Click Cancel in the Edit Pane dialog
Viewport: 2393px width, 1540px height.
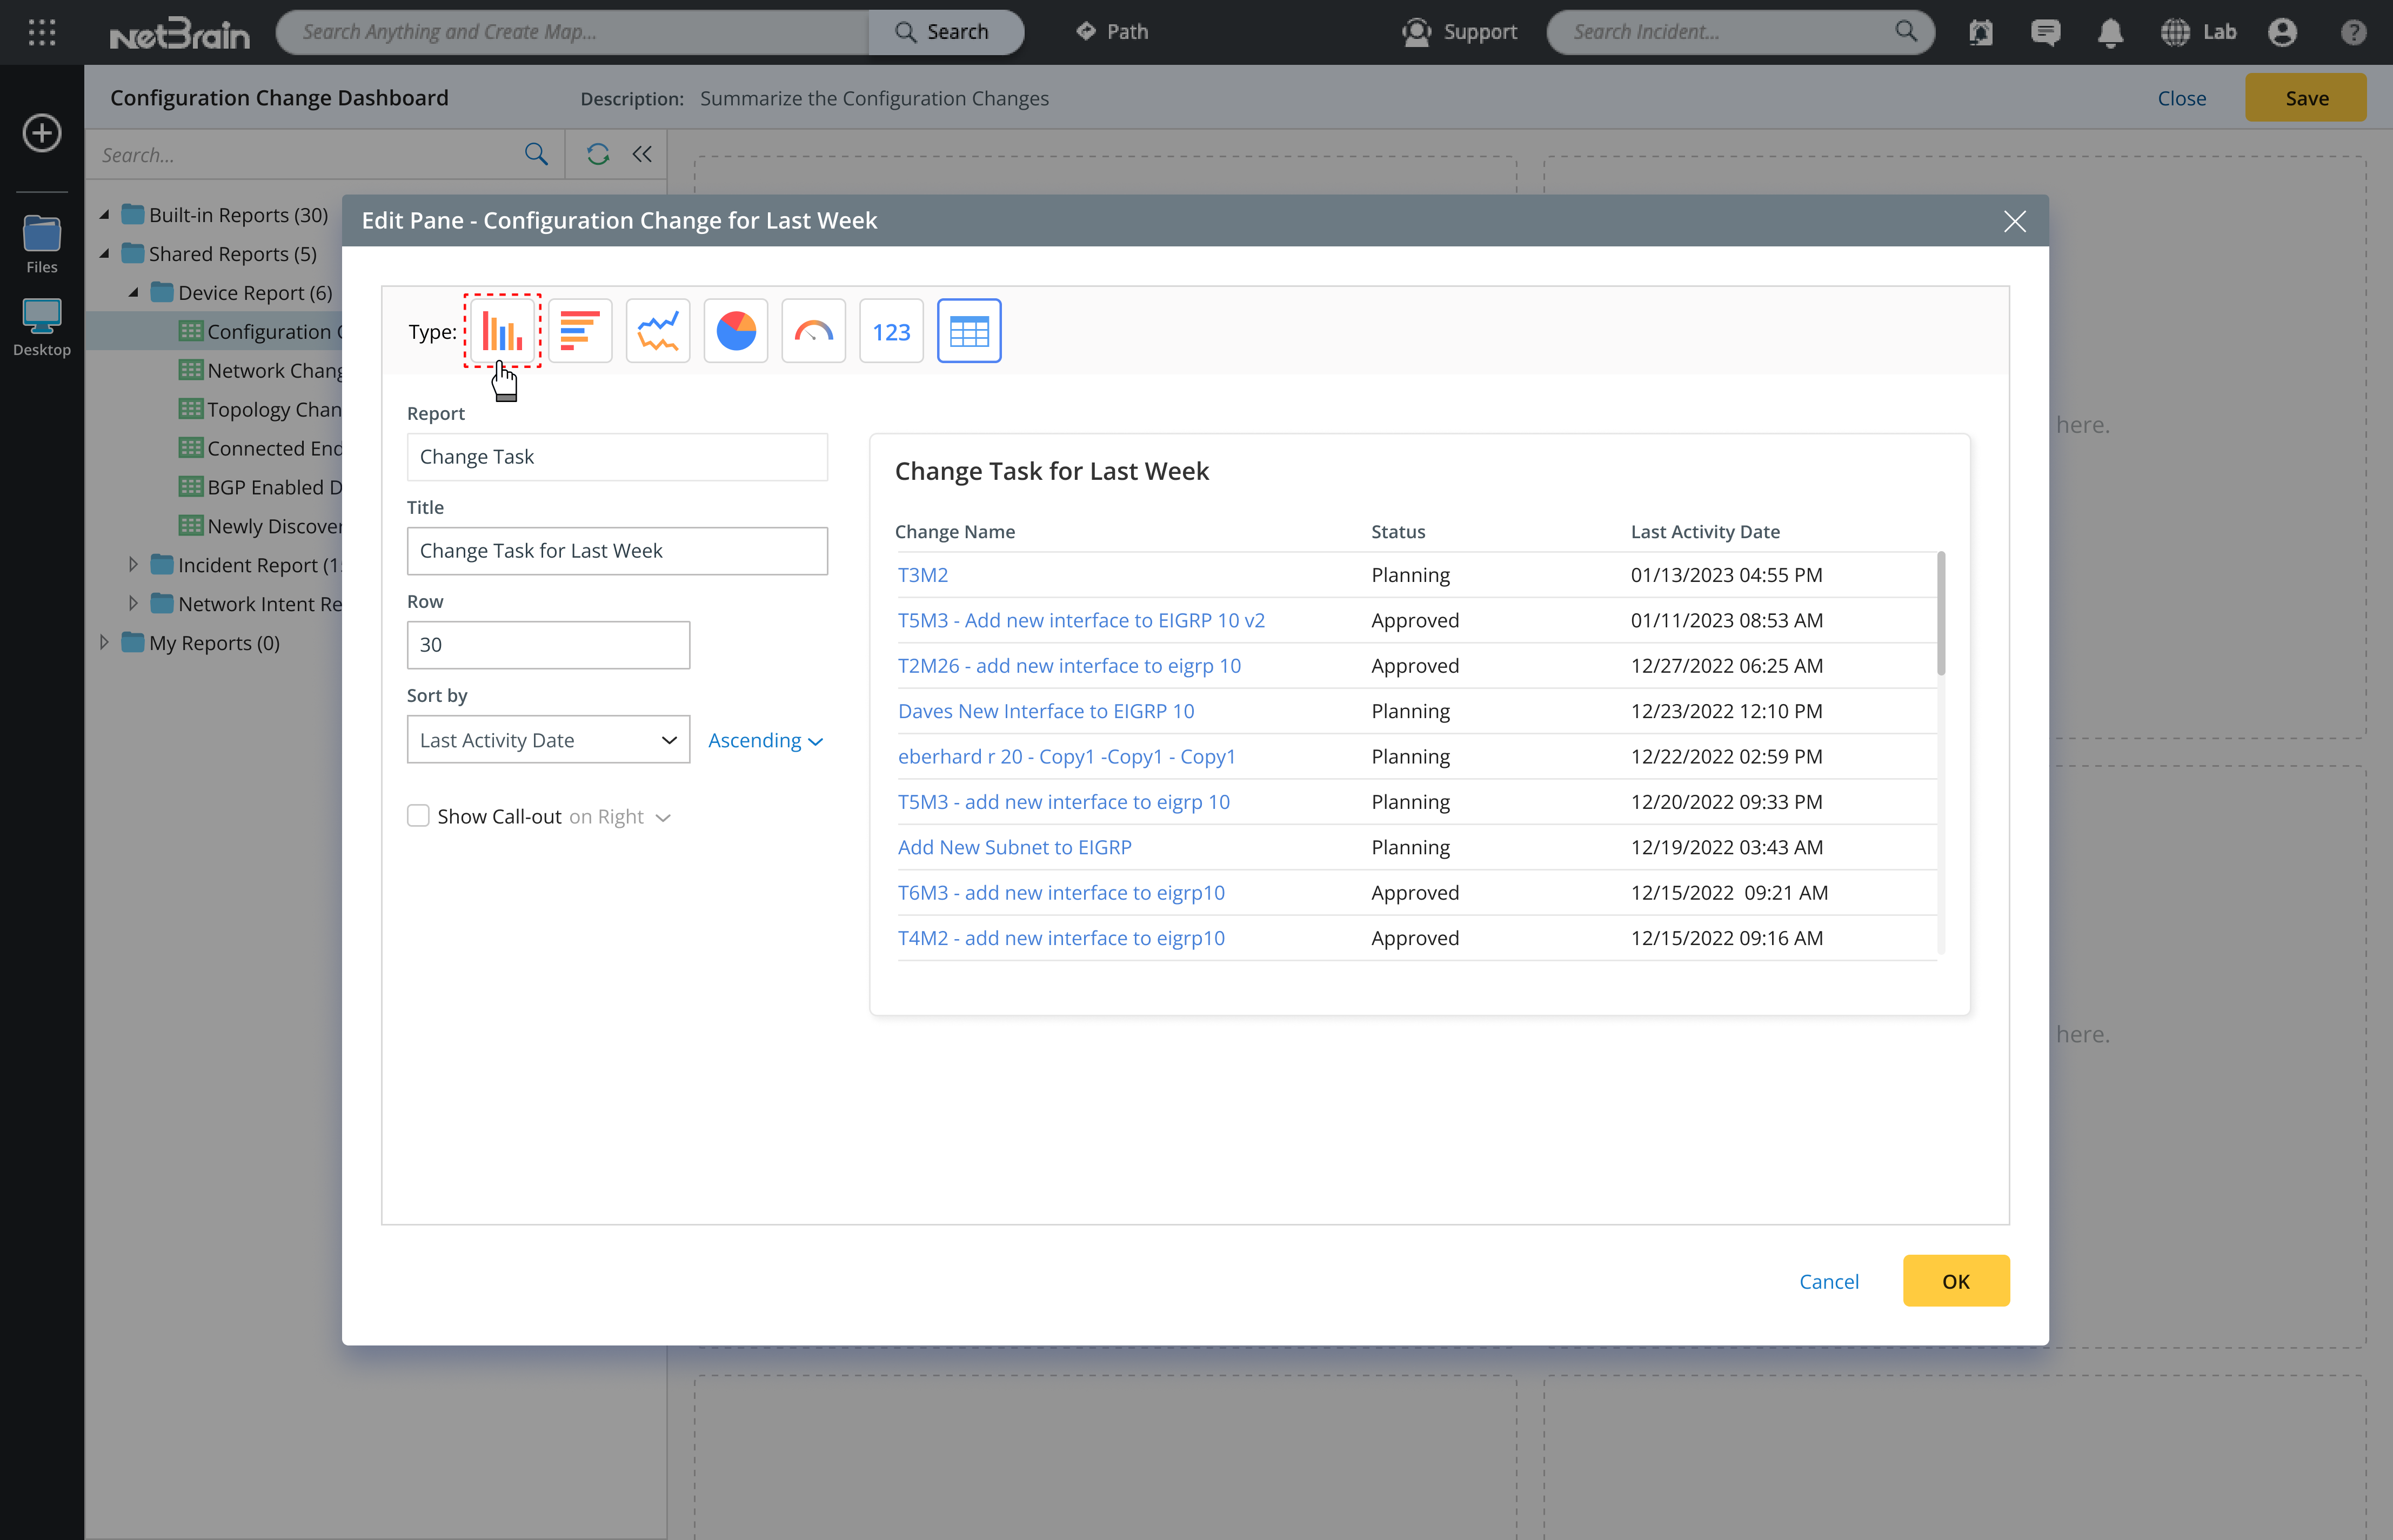pyautogui.click(x=1828, y=1281)
